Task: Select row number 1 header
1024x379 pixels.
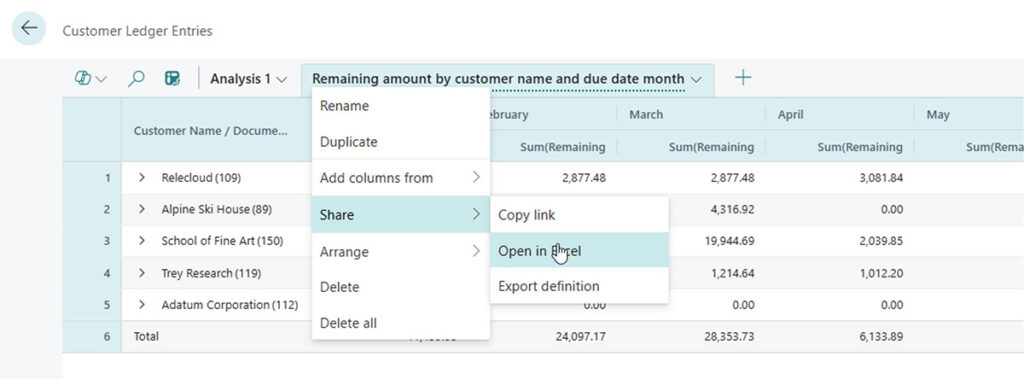Action: 92,178
